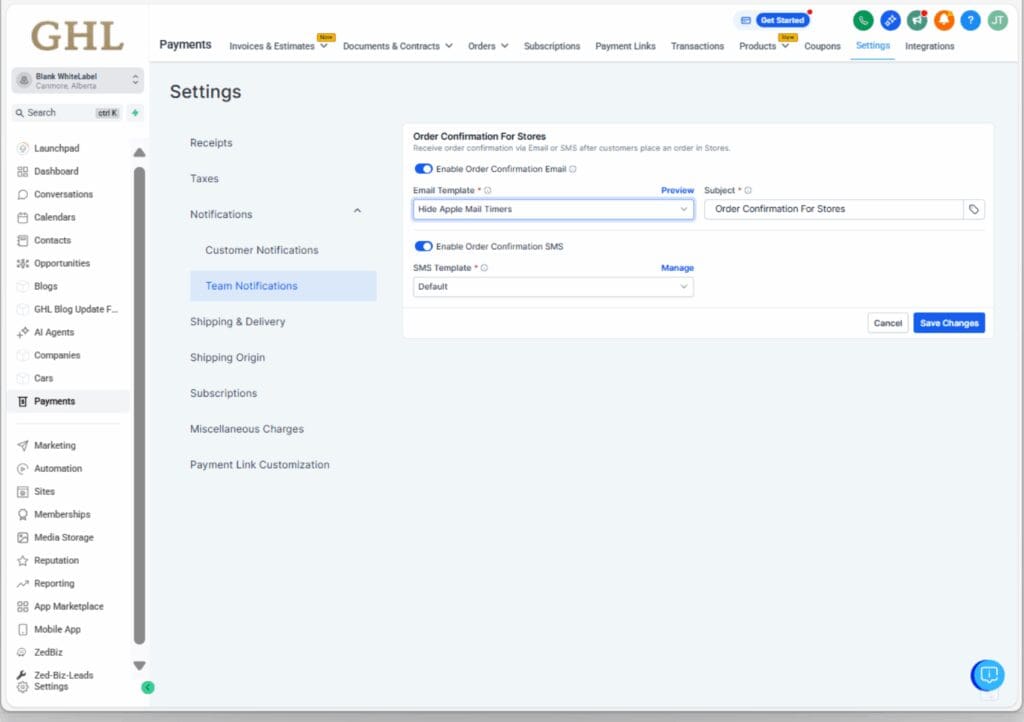
Task: Open Opportunities from the sidebar
Action: 63,263
